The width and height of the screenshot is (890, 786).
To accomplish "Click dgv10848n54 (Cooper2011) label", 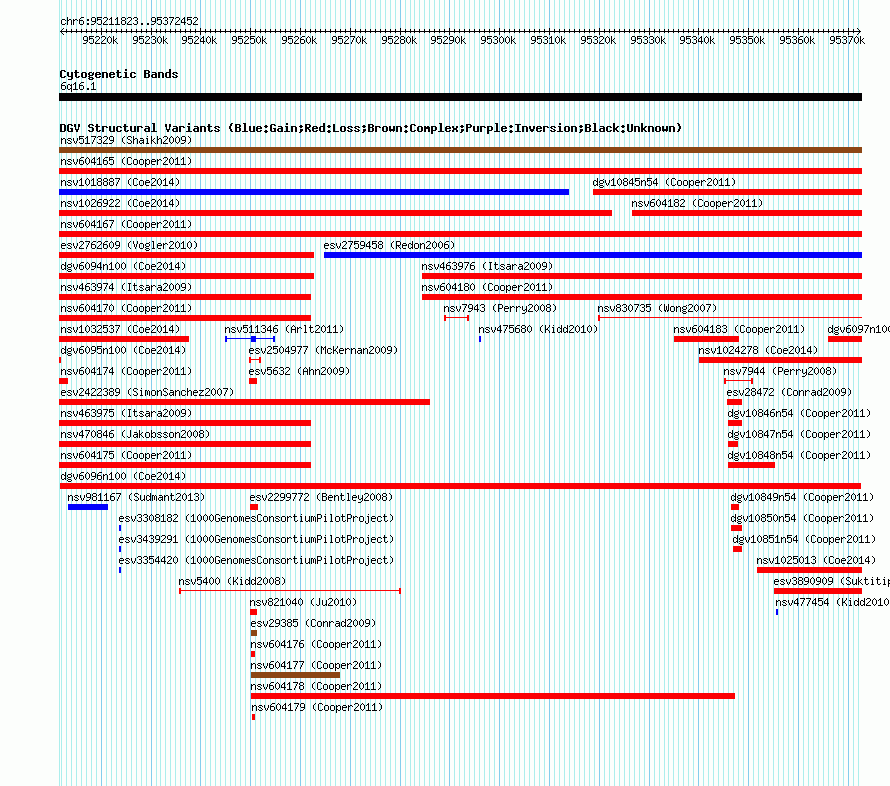I will [x=799, y=455].
